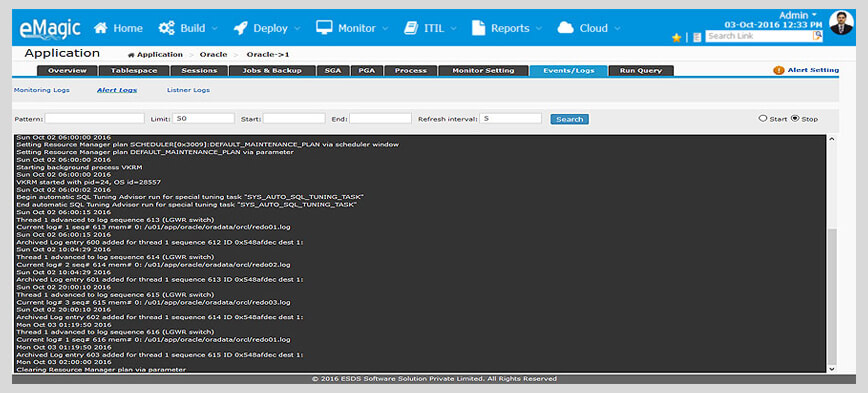Open the Admin user dropdown
This screenshot has width=868, height=393.
(x=798, y=15)
